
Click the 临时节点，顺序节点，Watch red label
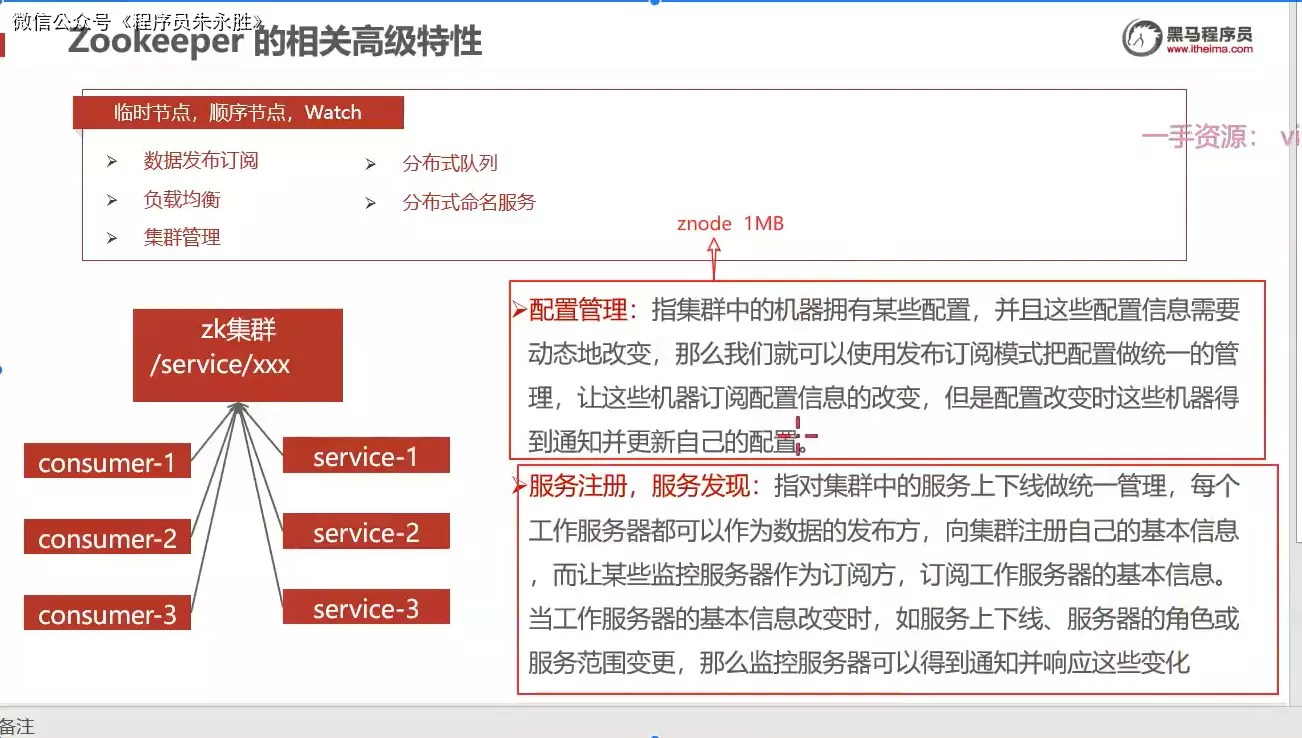coord(238,112)
